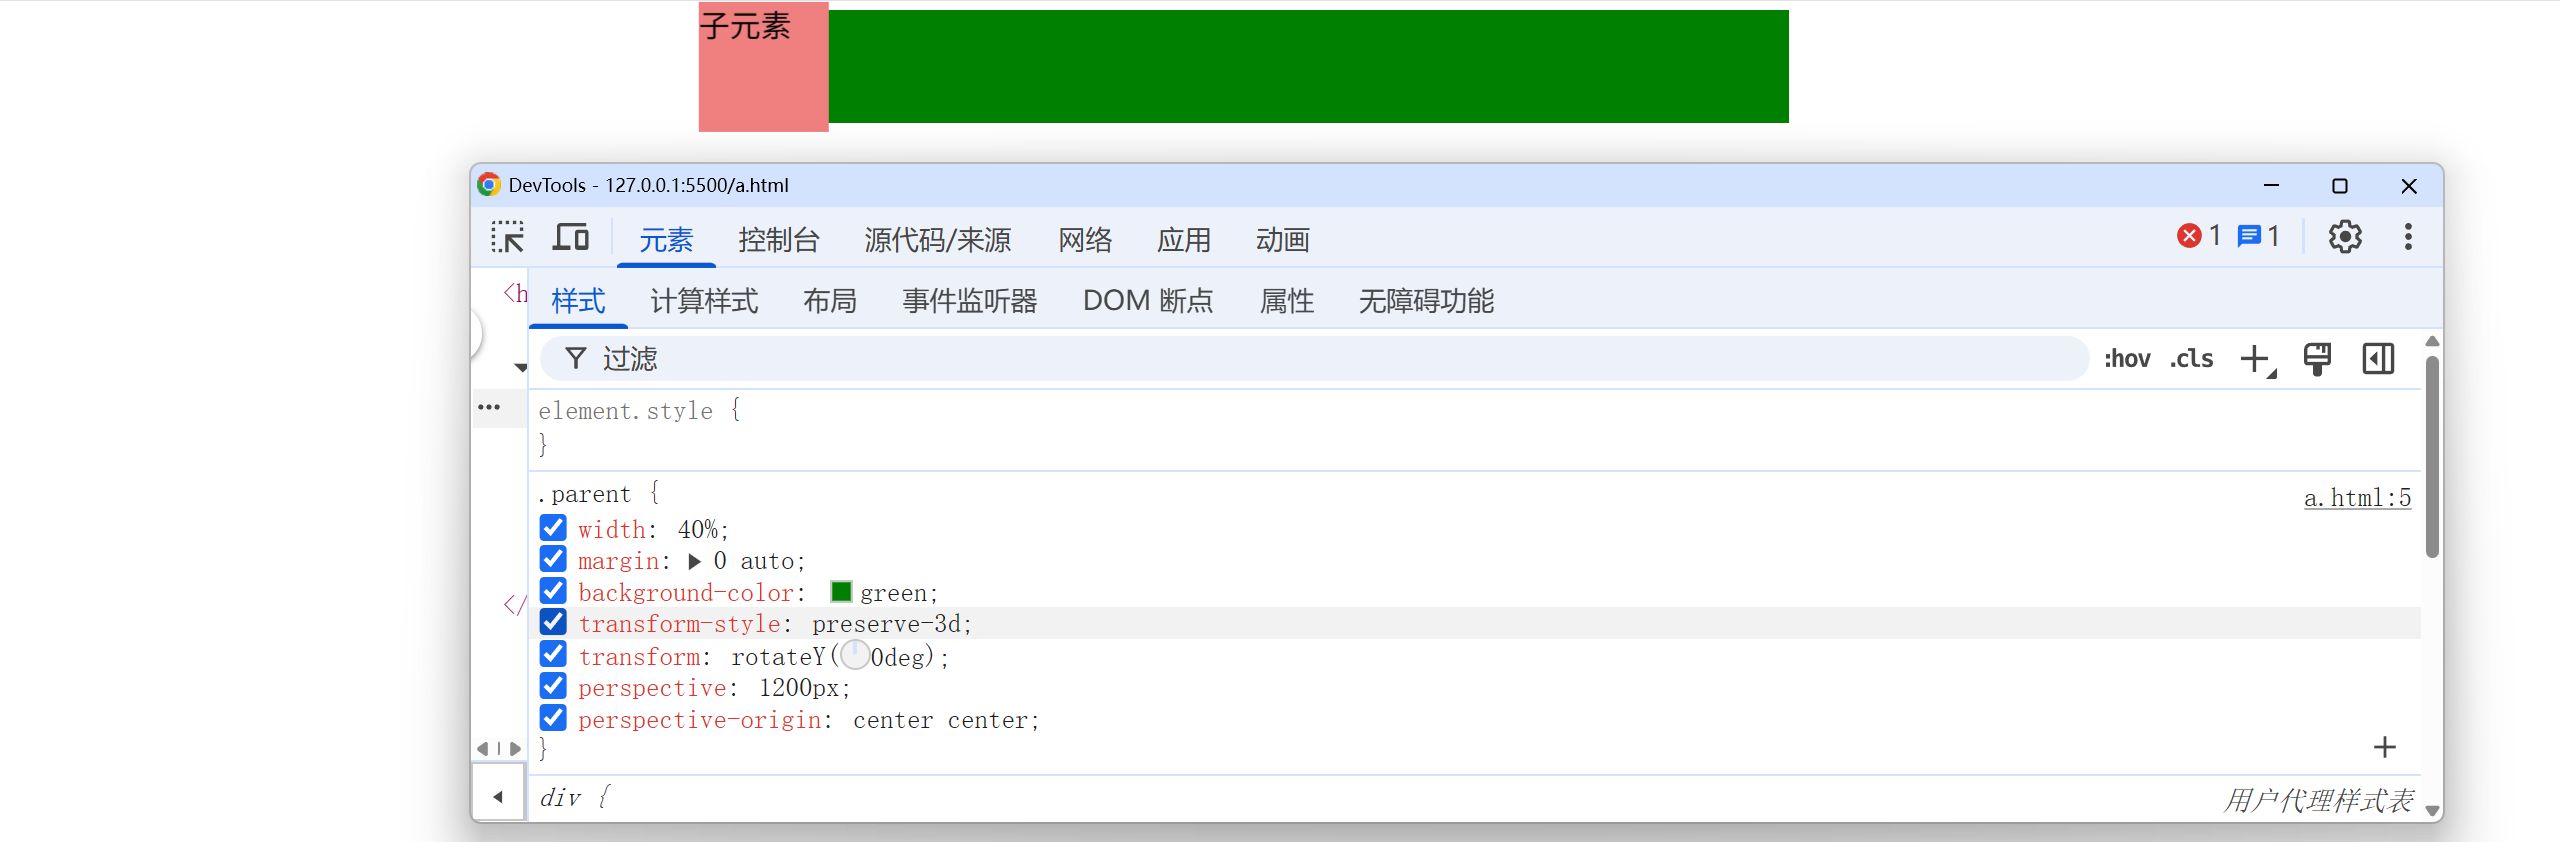The width and height of the screenshot is (2560, 842).
Task: Close the DevTools window
Action: [x=2409, y=185]
